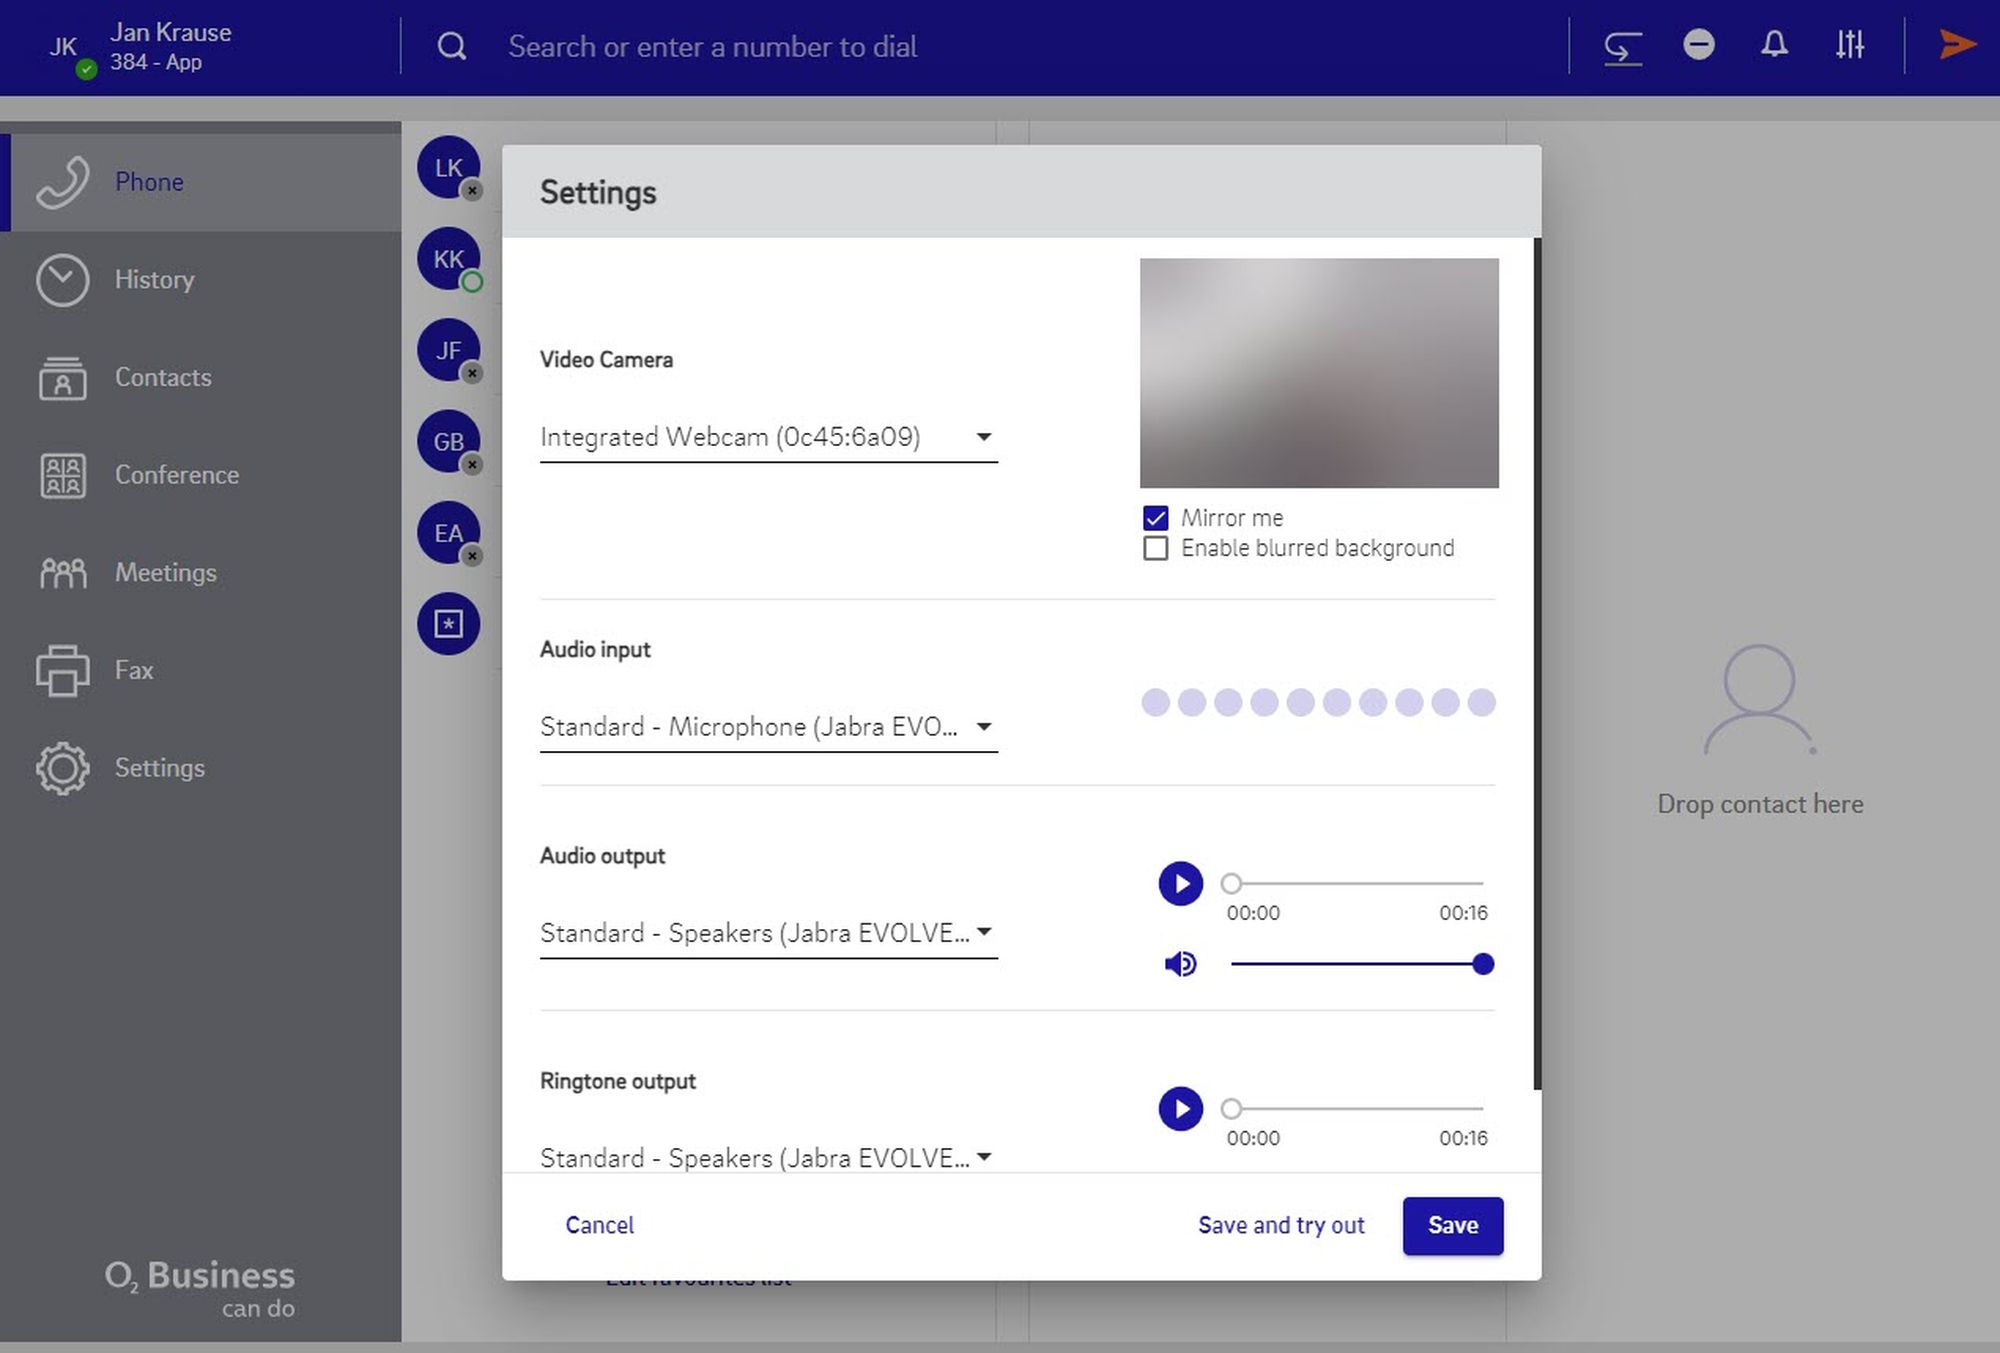Click the call forwarding icon in header
Screen dimensions: 2000x1353
[1622, 46]
